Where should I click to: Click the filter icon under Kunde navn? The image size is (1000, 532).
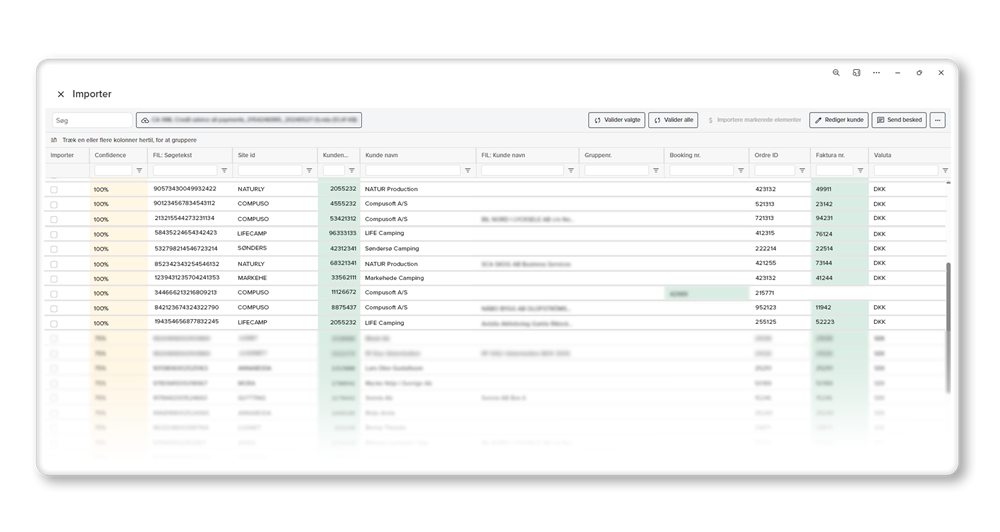tap(467, 170)
